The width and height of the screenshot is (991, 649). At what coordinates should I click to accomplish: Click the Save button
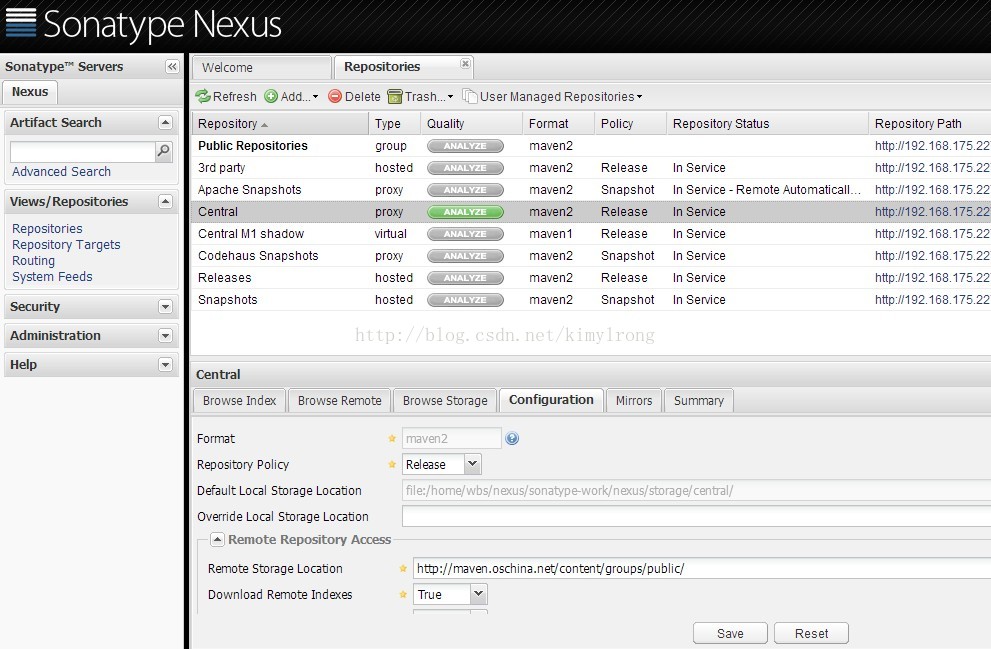pos(730,634)
